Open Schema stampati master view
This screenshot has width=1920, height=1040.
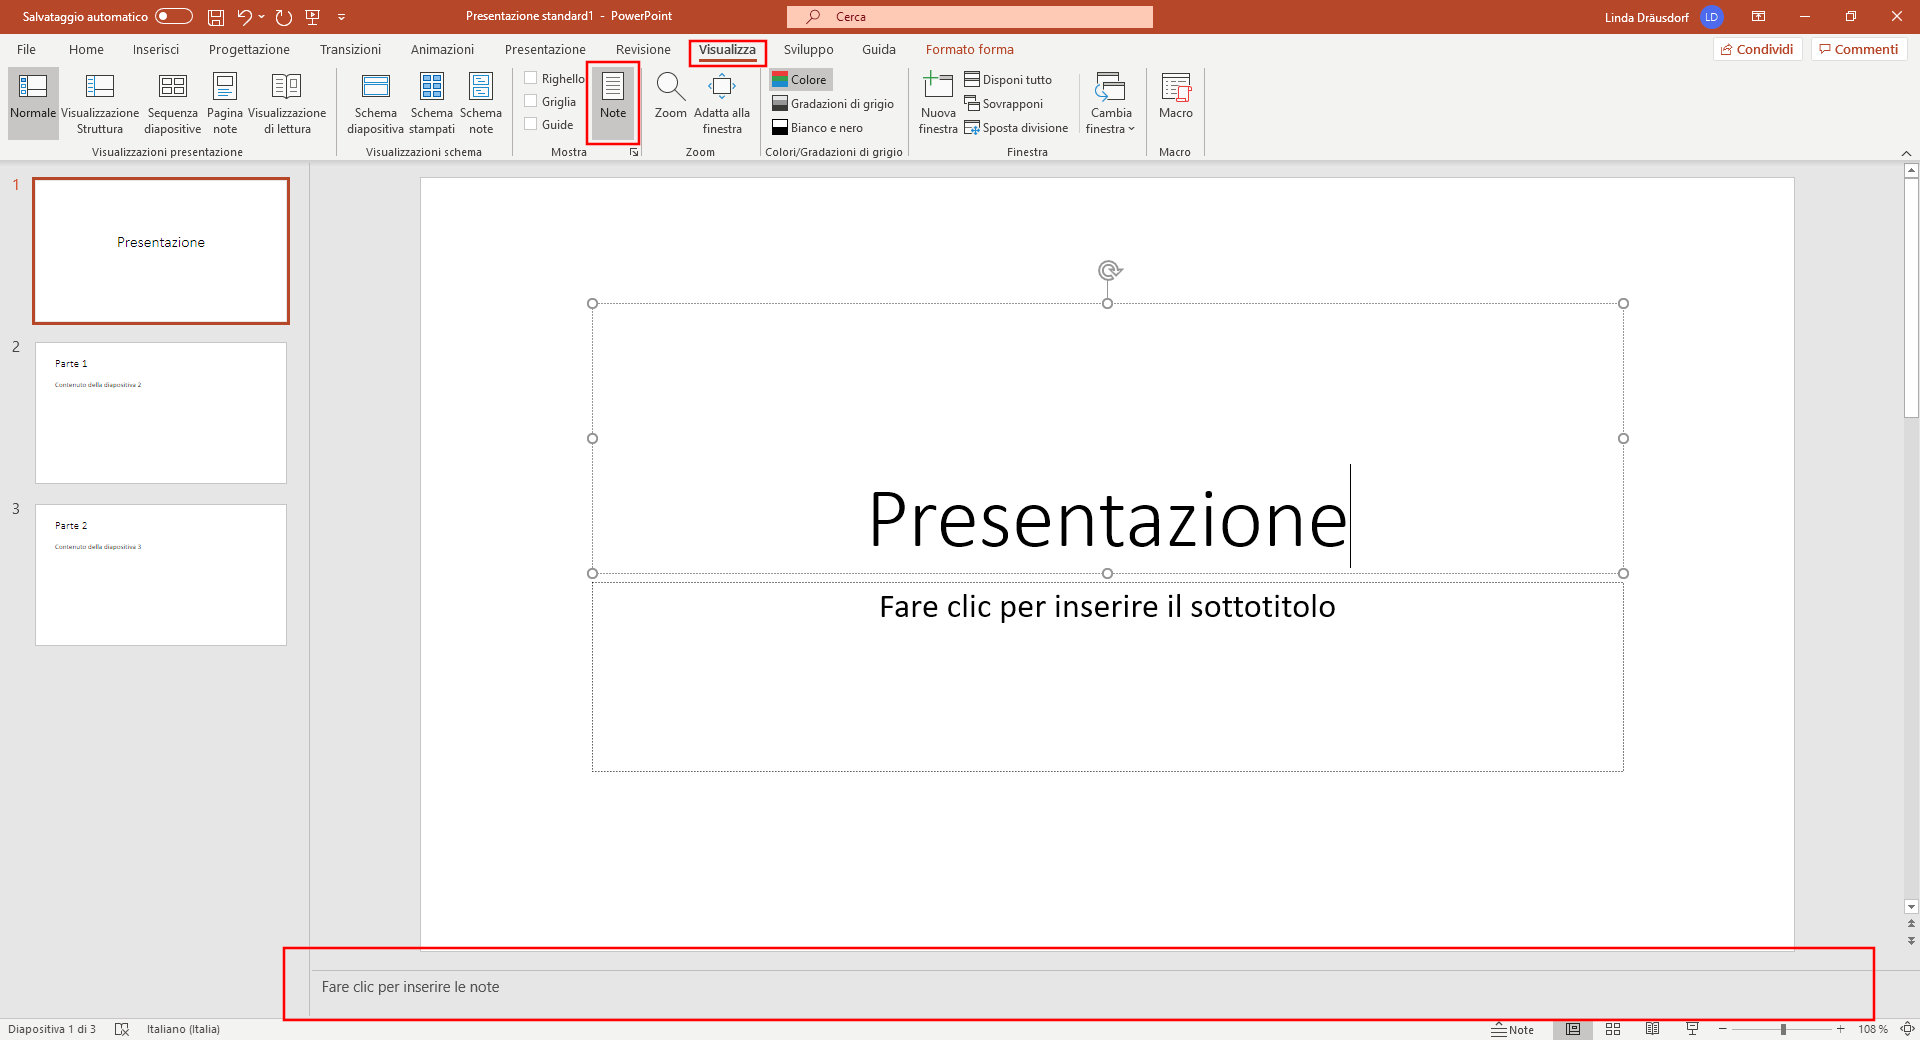432,102
